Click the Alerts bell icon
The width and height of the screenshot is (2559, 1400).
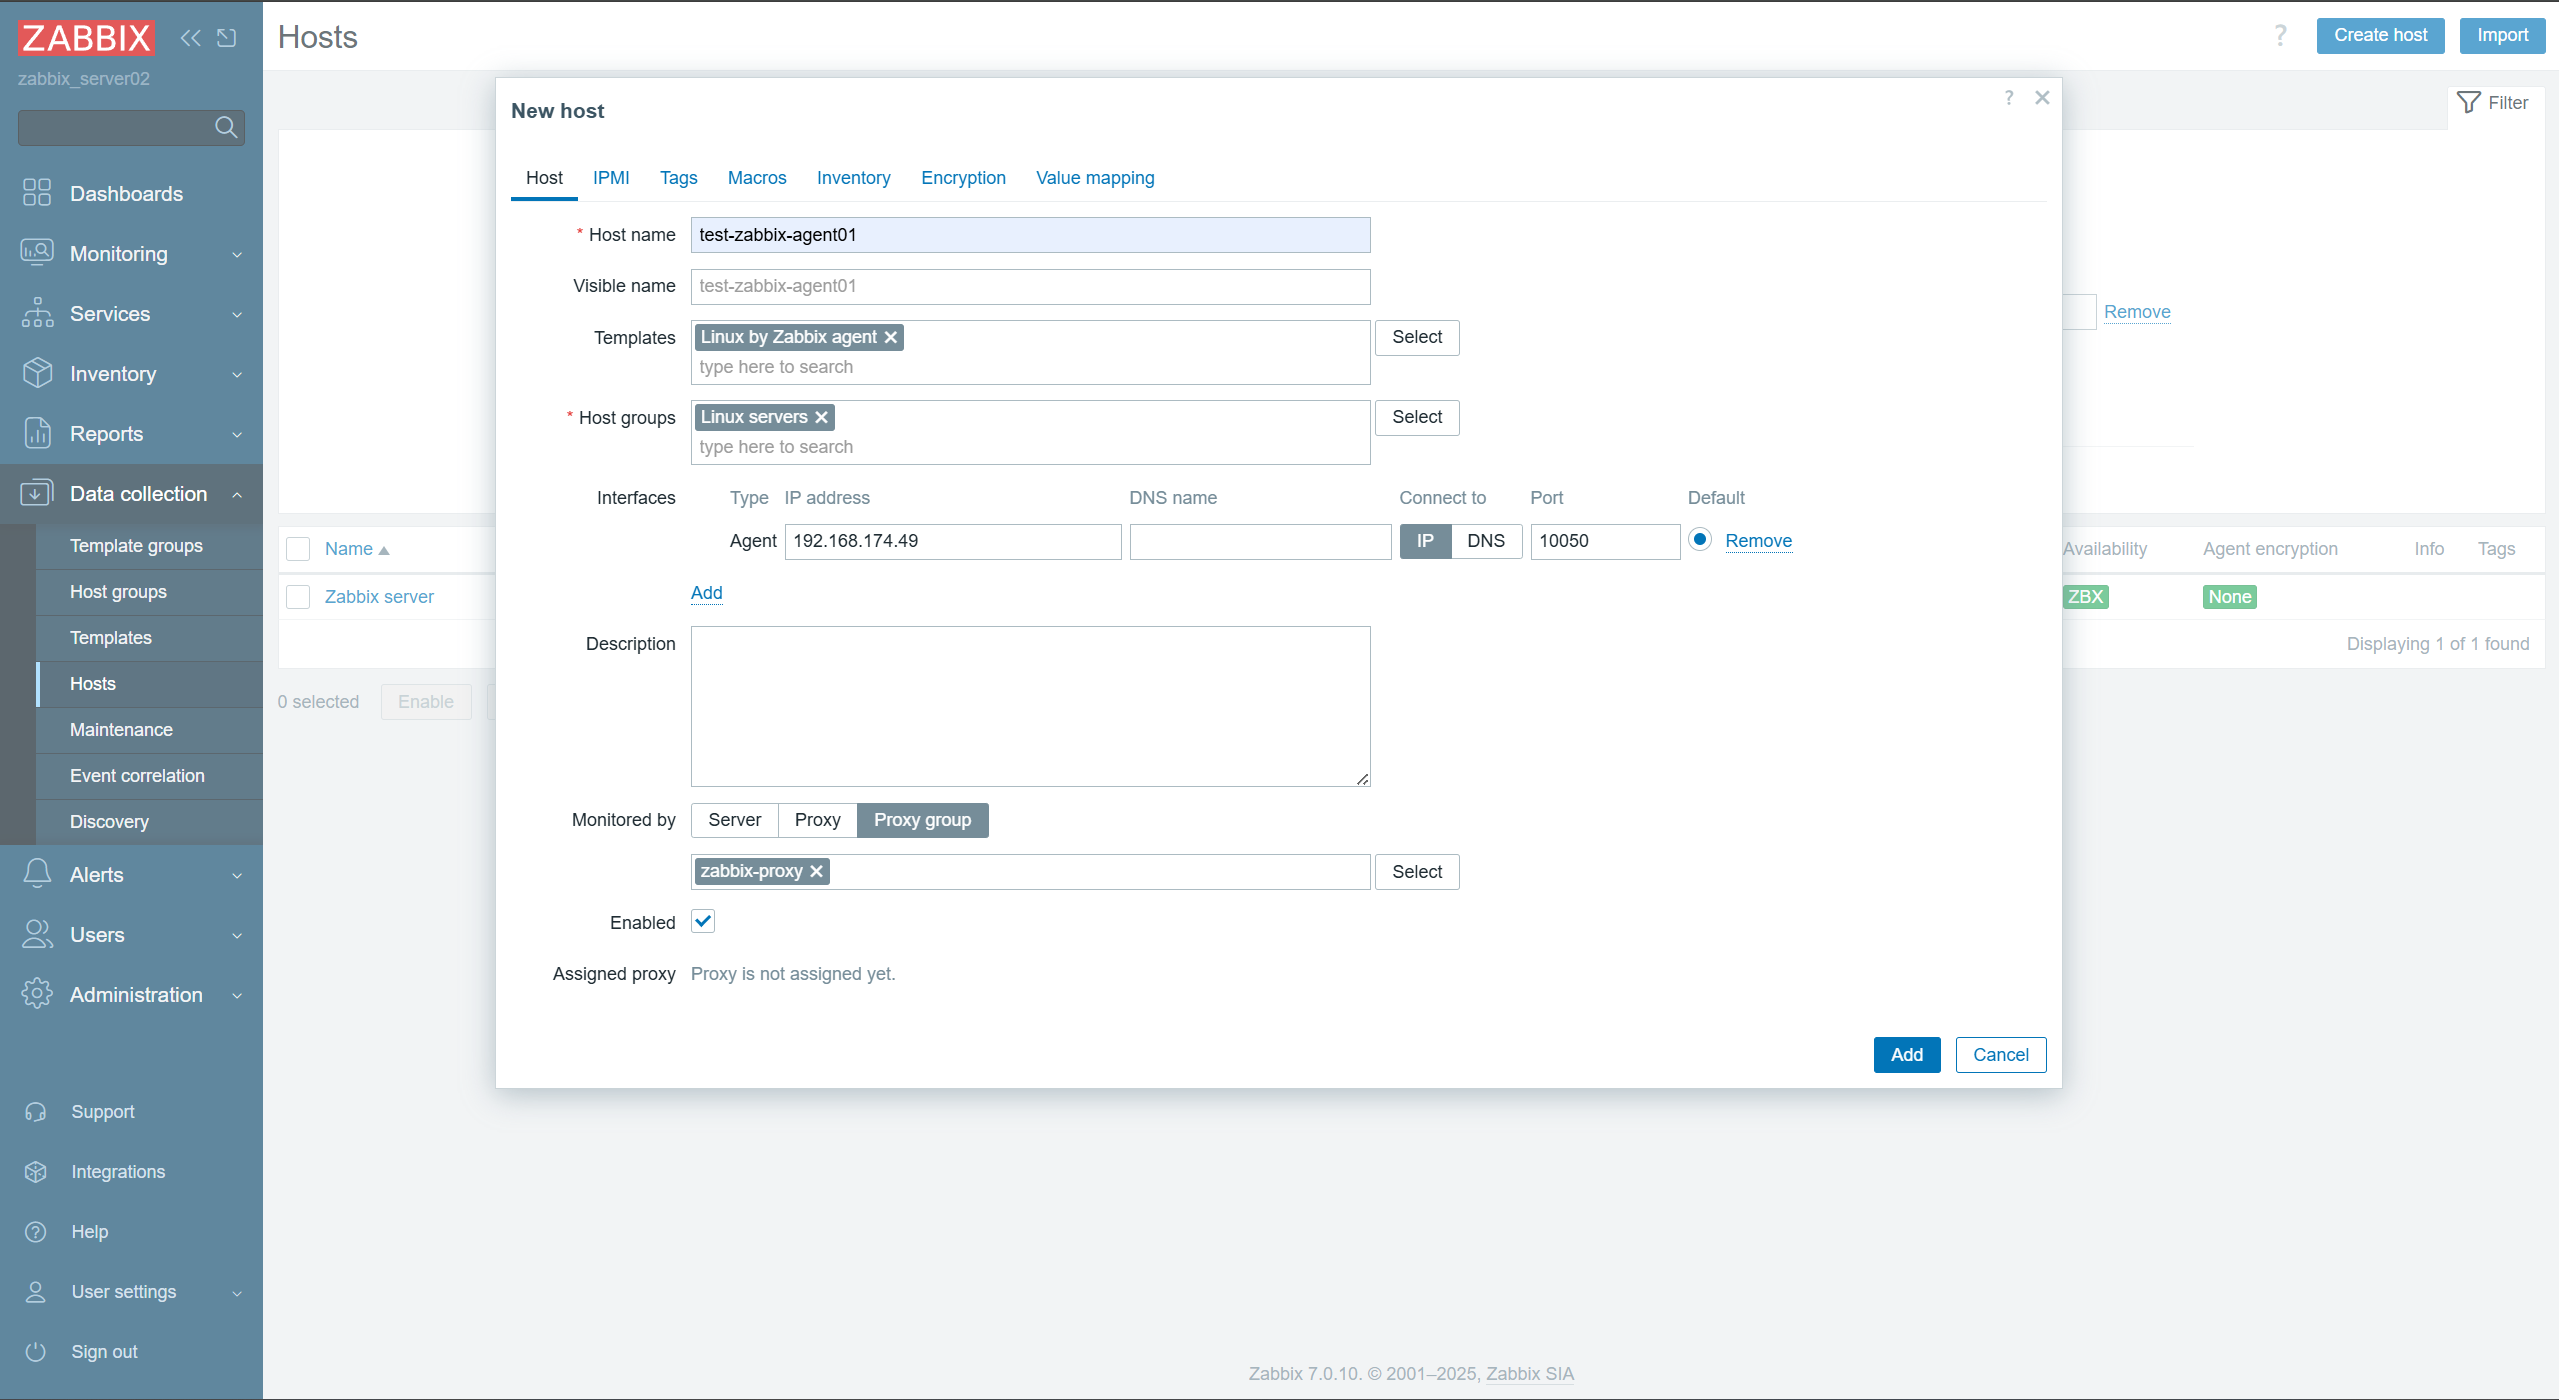coord(37,874)
